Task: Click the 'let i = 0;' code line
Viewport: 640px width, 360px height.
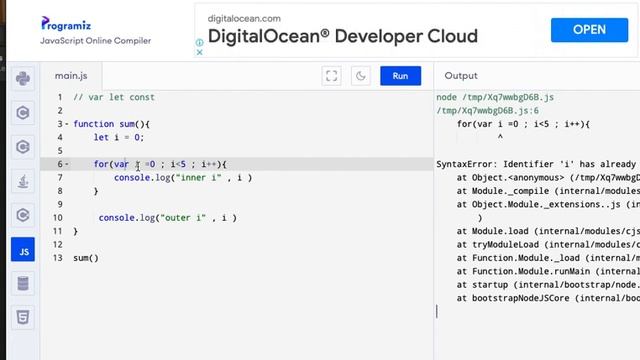Action: pyautogui.click(x=119, y=138)
